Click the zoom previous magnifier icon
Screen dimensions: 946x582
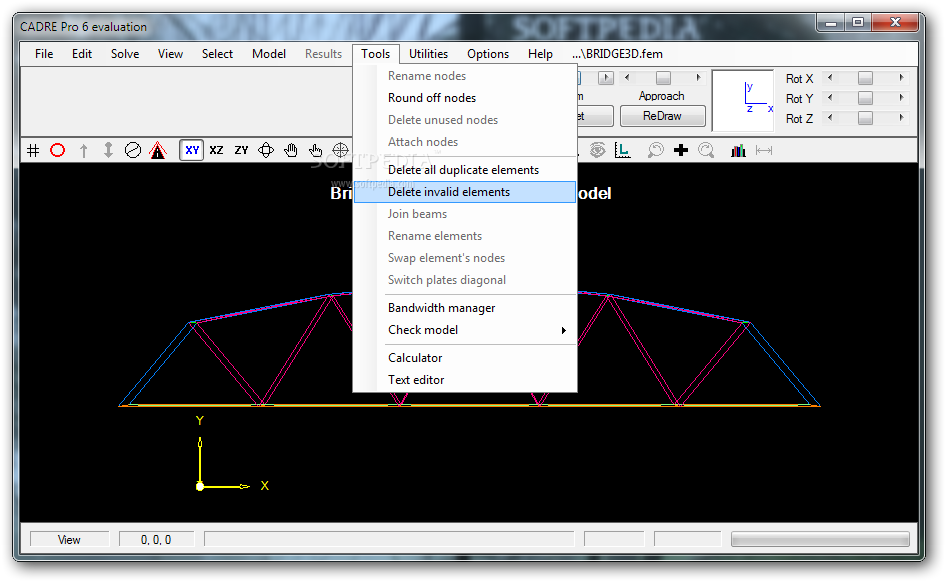655,150
